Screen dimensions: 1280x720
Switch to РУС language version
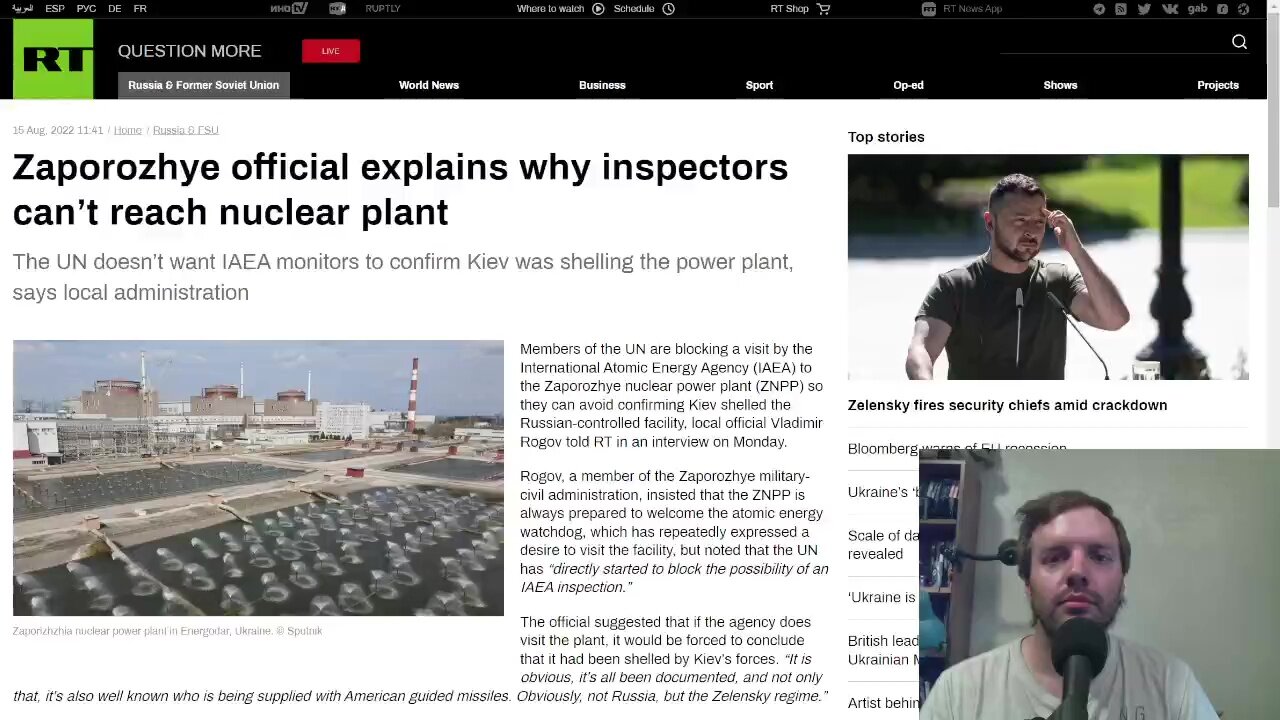click(x=87, y=9)
